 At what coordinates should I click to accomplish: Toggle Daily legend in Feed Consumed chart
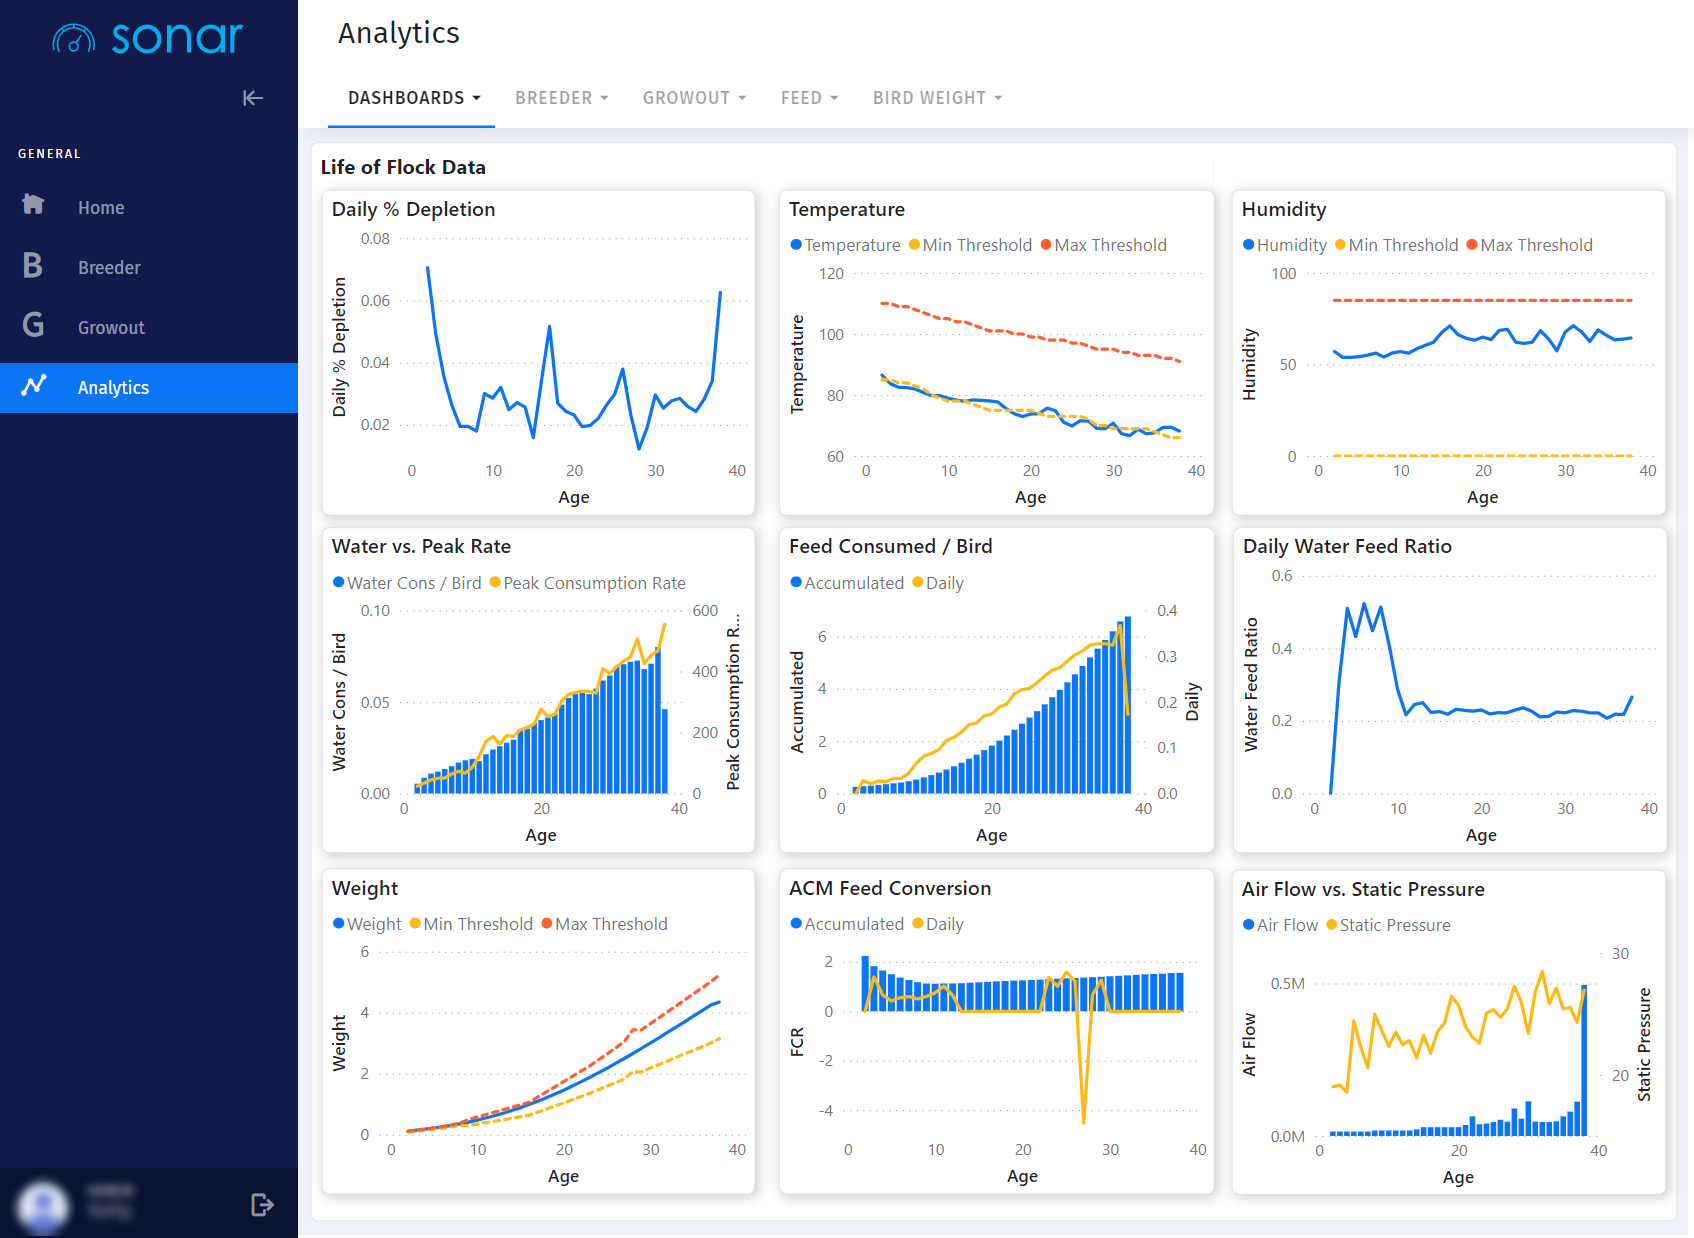pyautogui.click(x=938, y=583)
